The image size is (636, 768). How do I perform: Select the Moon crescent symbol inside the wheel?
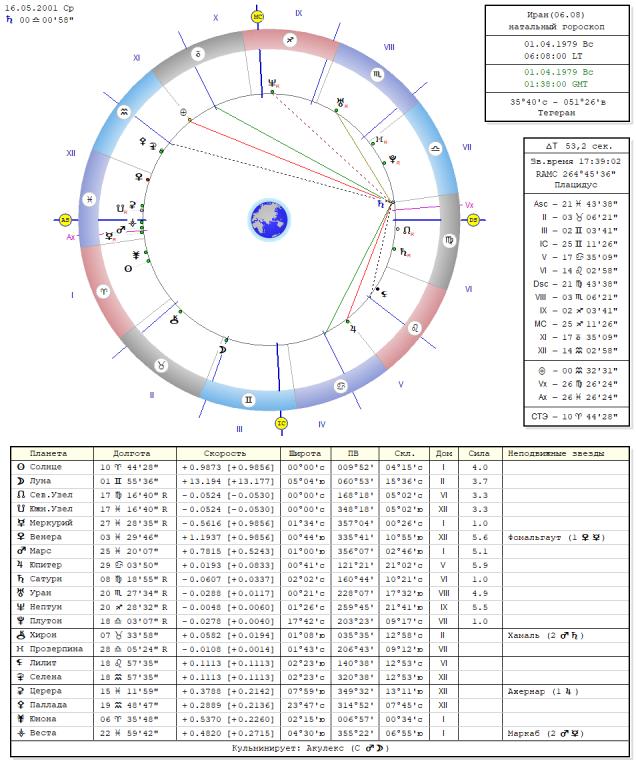pos(223,349)
